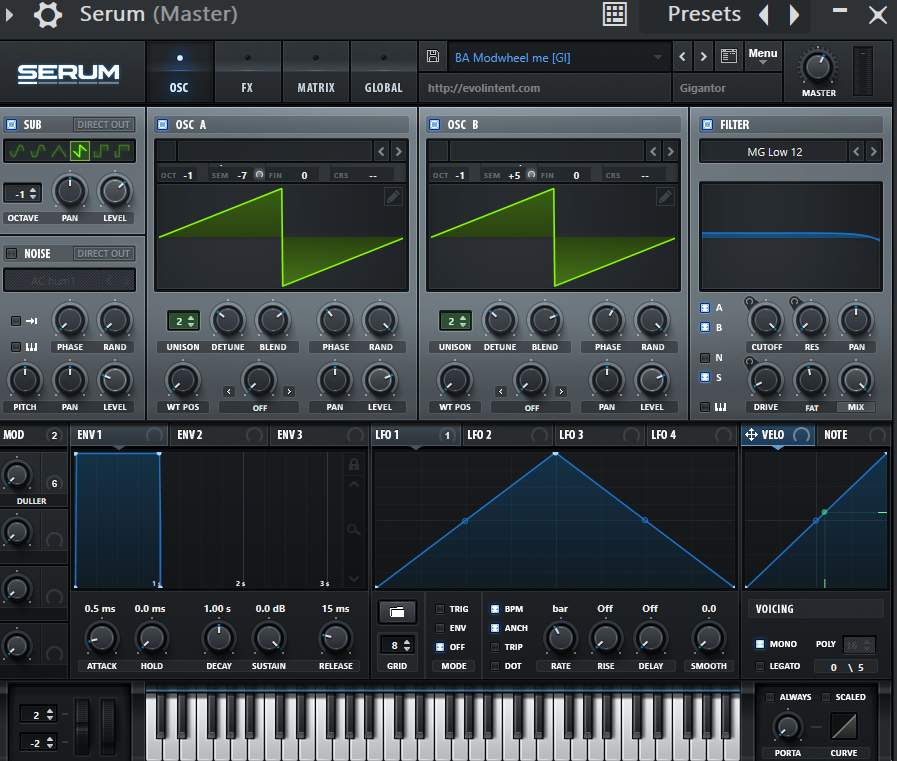Enable filter routing for noise N
This screenshot has width=897, height=761.
[705, 358]
